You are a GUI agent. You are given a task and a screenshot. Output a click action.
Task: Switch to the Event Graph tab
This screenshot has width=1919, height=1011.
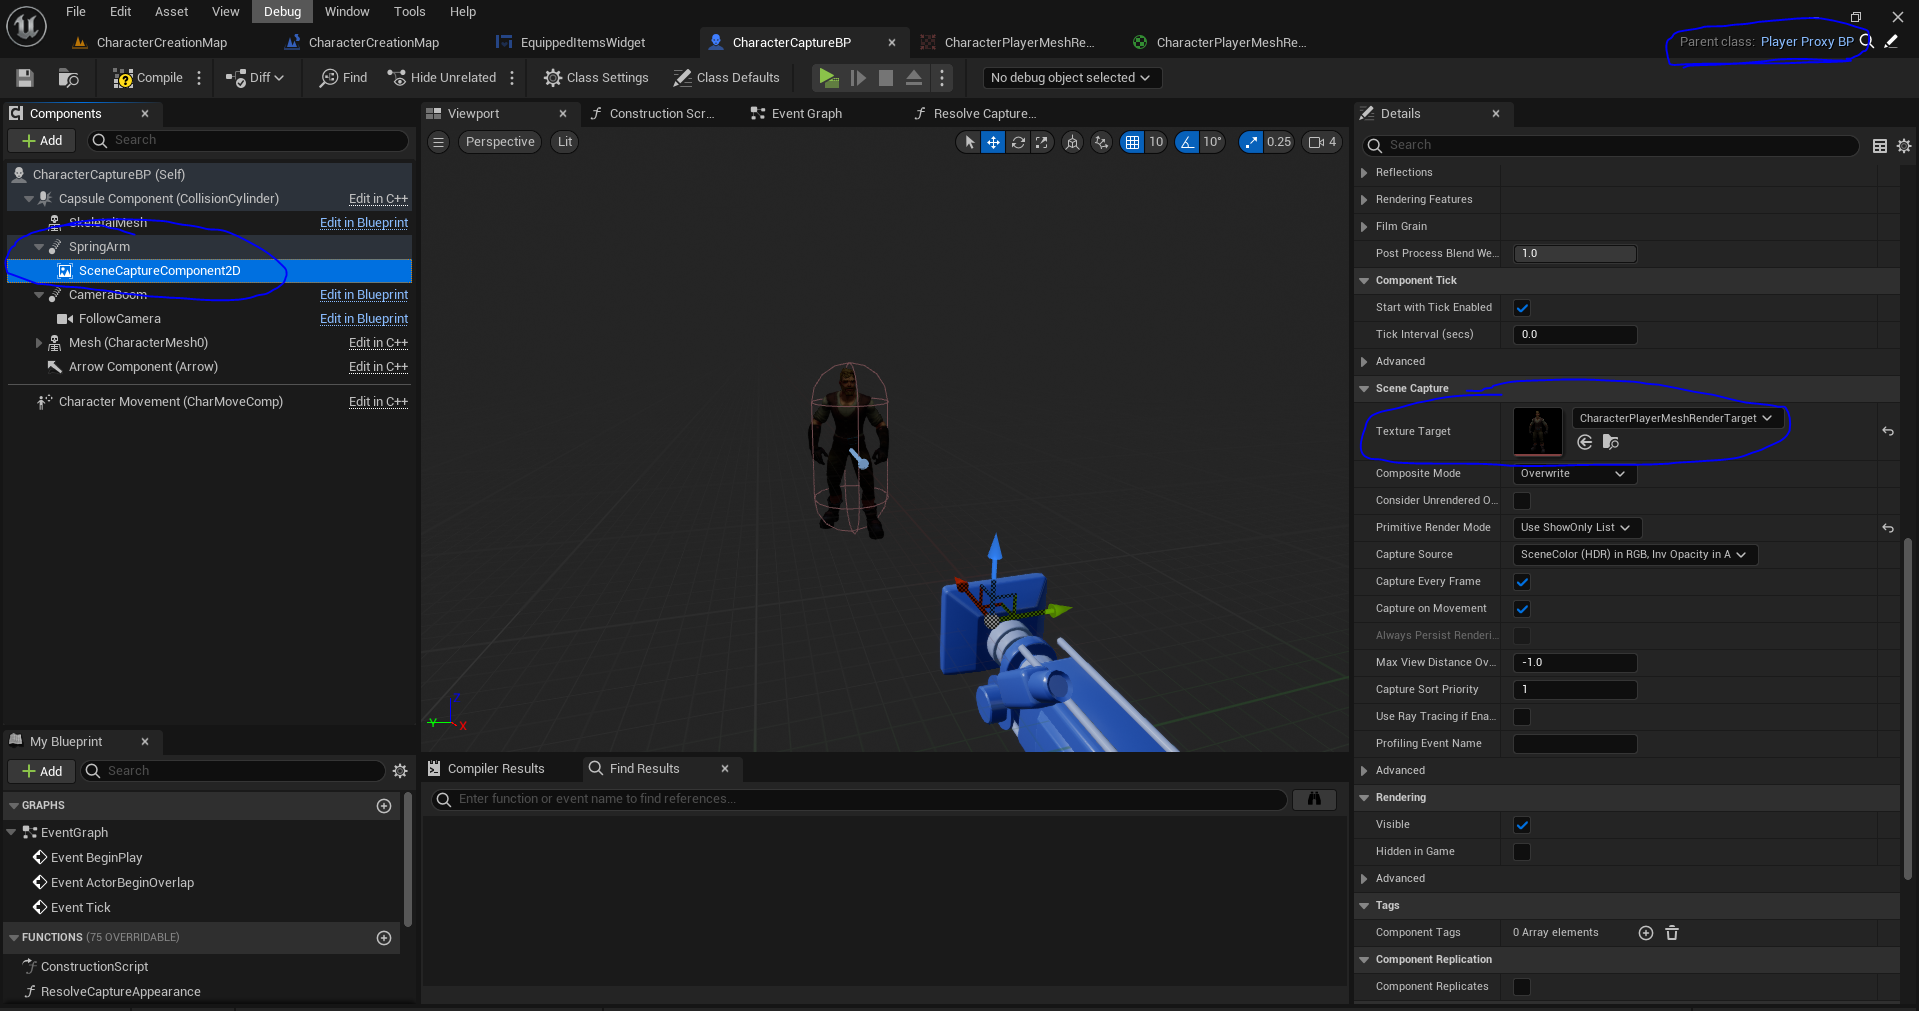pos(797,114)
